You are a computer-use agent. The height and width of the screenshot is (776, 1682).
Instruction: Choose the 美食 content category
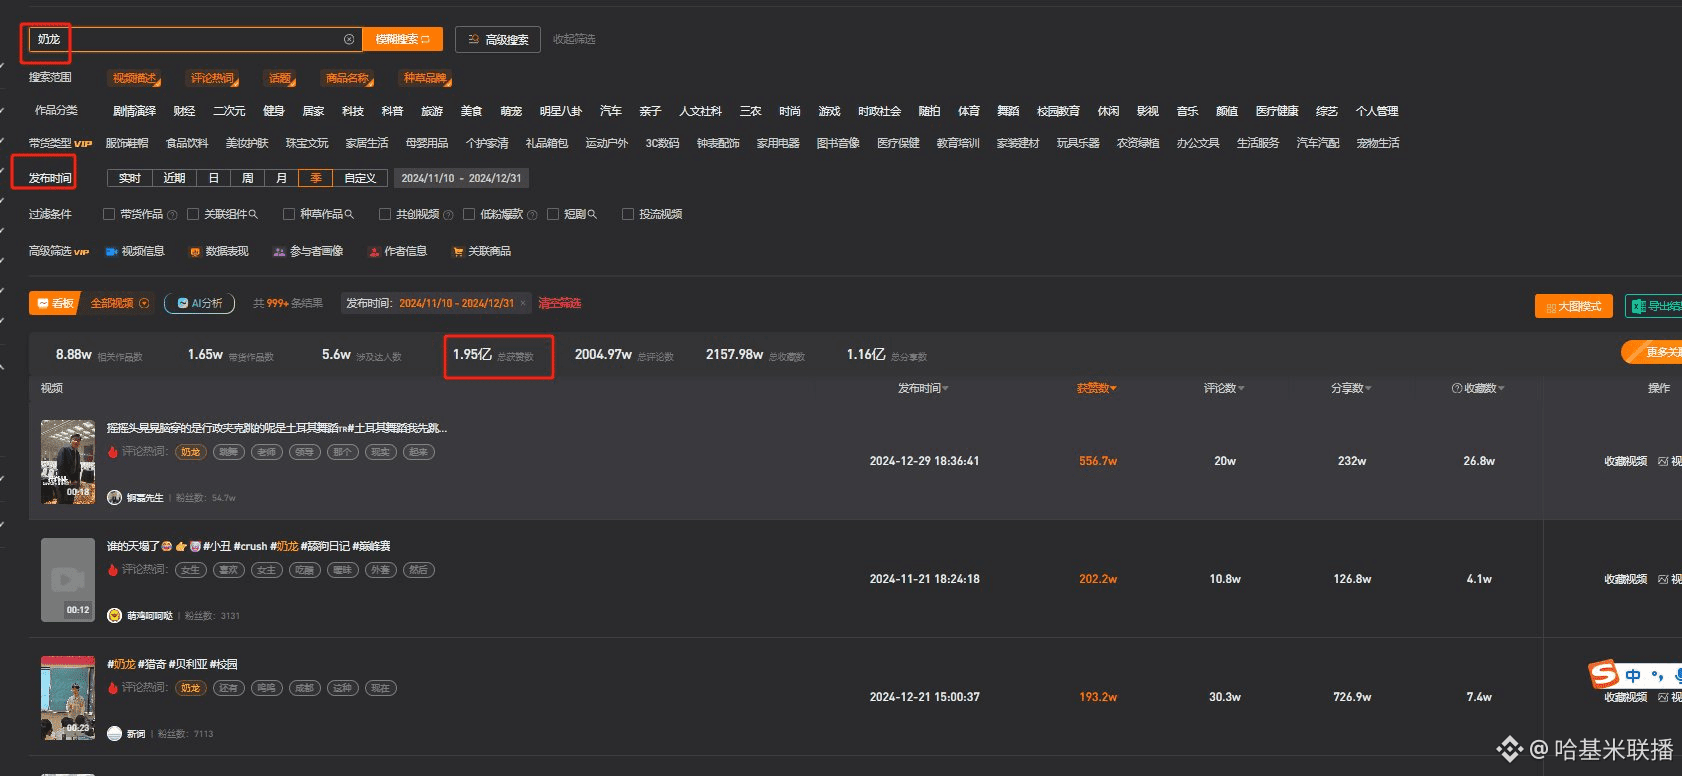pyautogui.click(x=471, y=111)
